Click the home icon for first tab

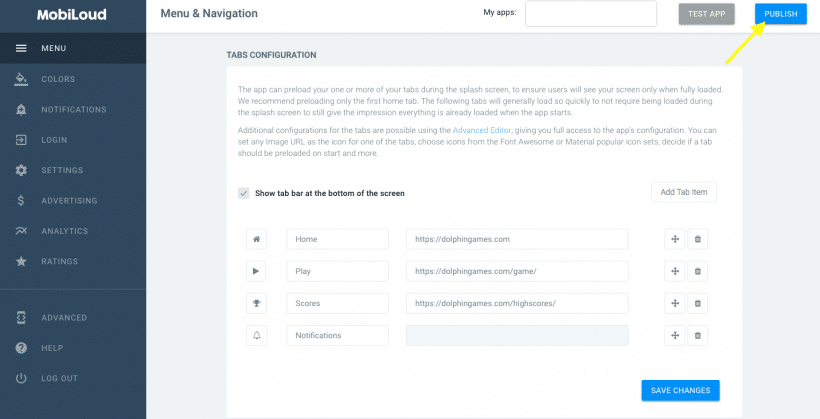click(257, 239)
